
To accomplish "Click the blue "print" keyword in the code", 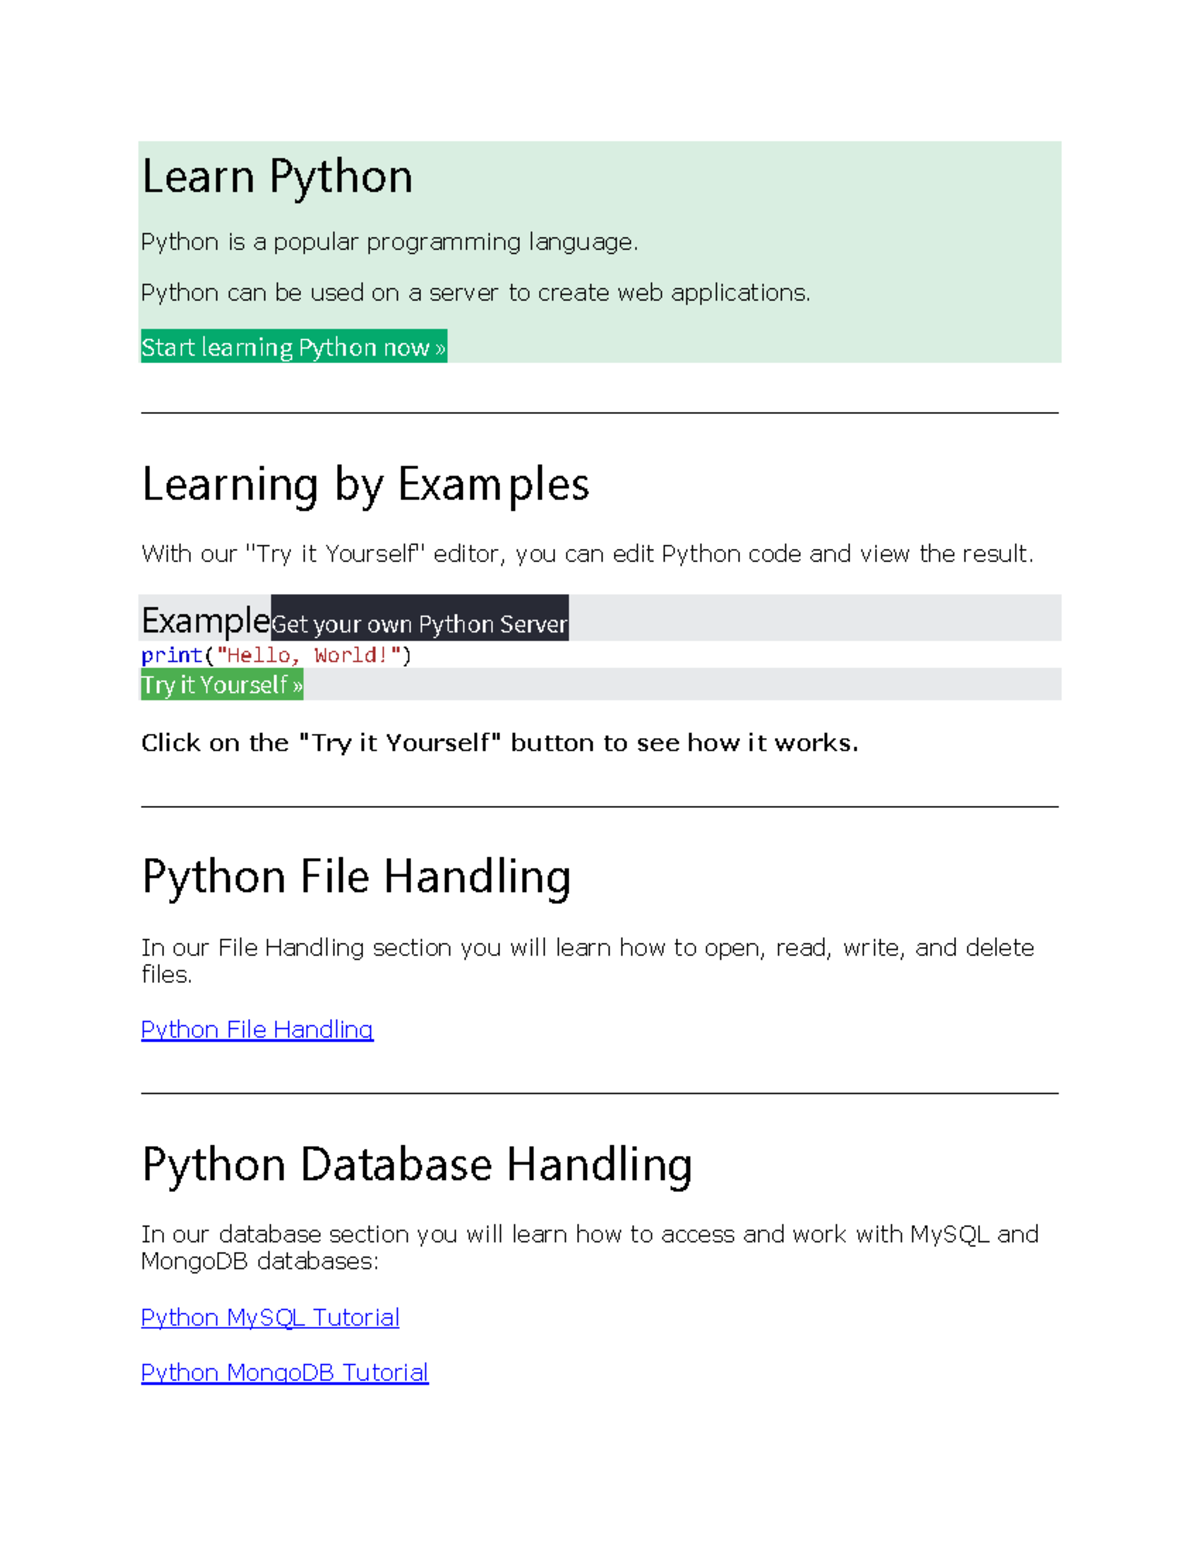I will tap(171, 655).
